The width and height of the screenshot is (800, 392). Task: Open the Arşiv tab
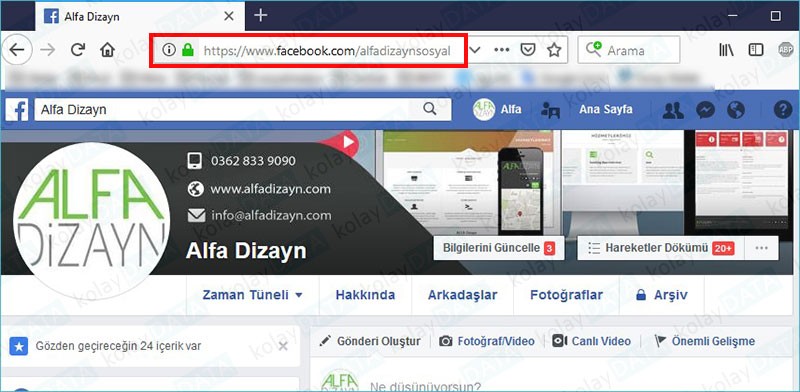pos(662,295)
